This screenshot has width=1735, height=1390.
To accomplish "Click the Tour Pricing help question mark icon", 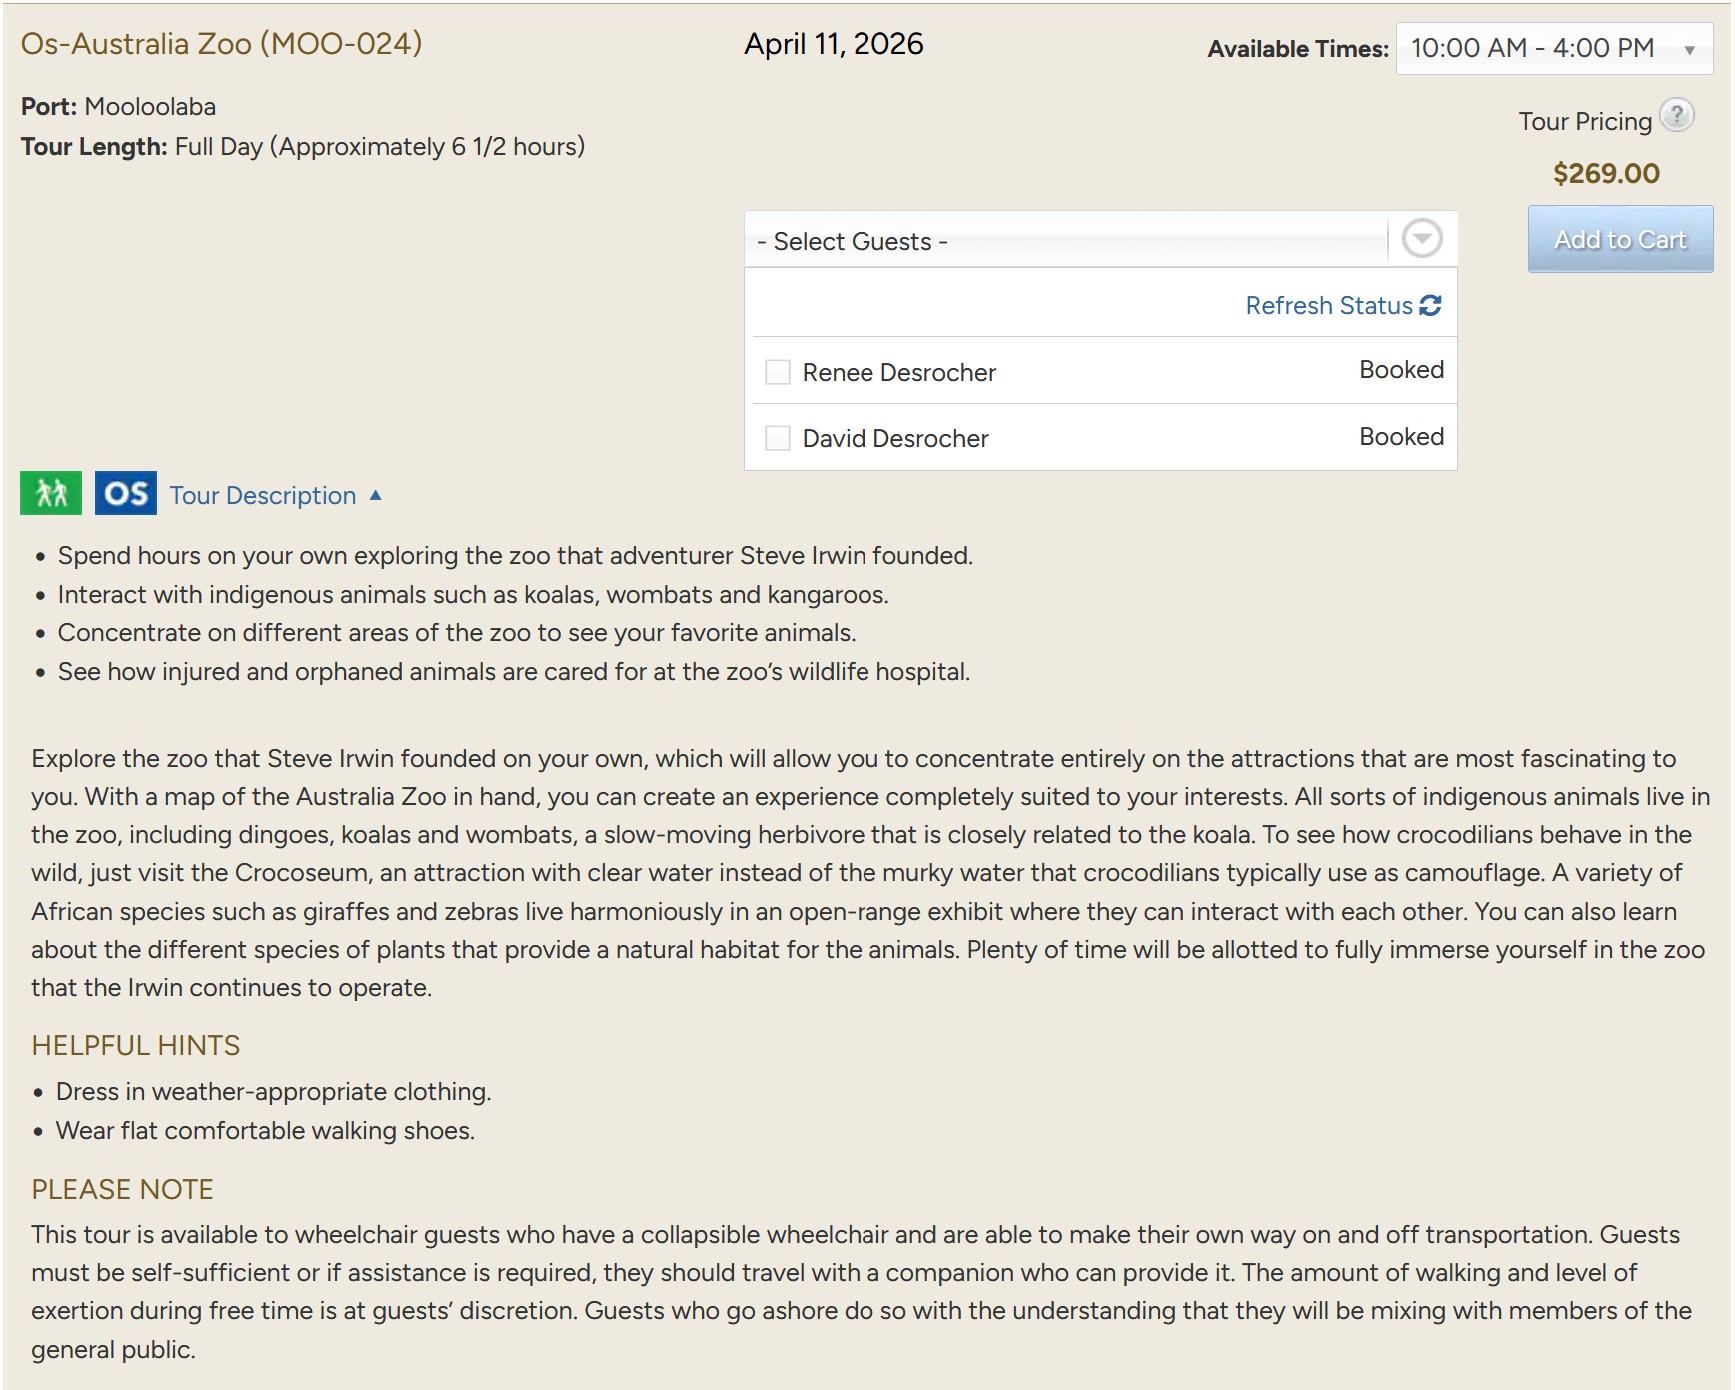I will point(1676,115).
